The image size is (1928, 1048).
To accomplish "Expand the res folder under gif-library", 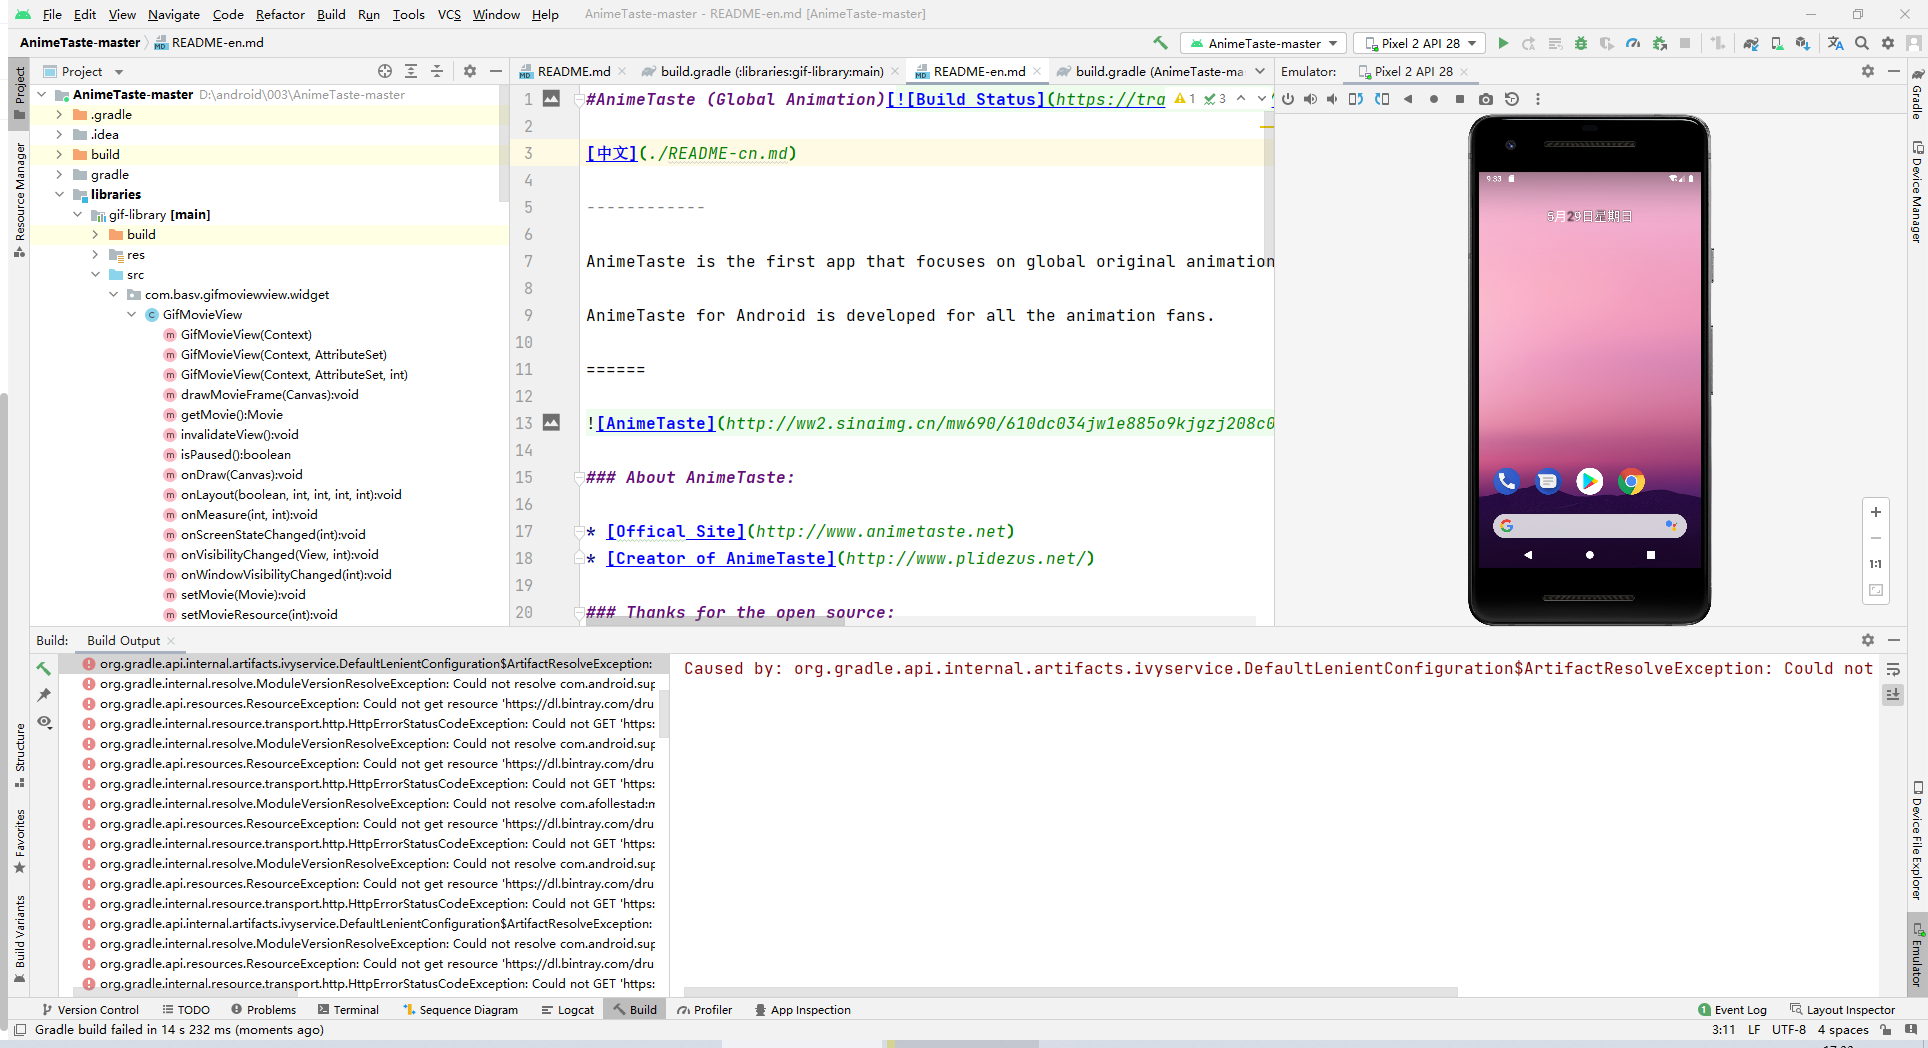I will tap(96, 254).
